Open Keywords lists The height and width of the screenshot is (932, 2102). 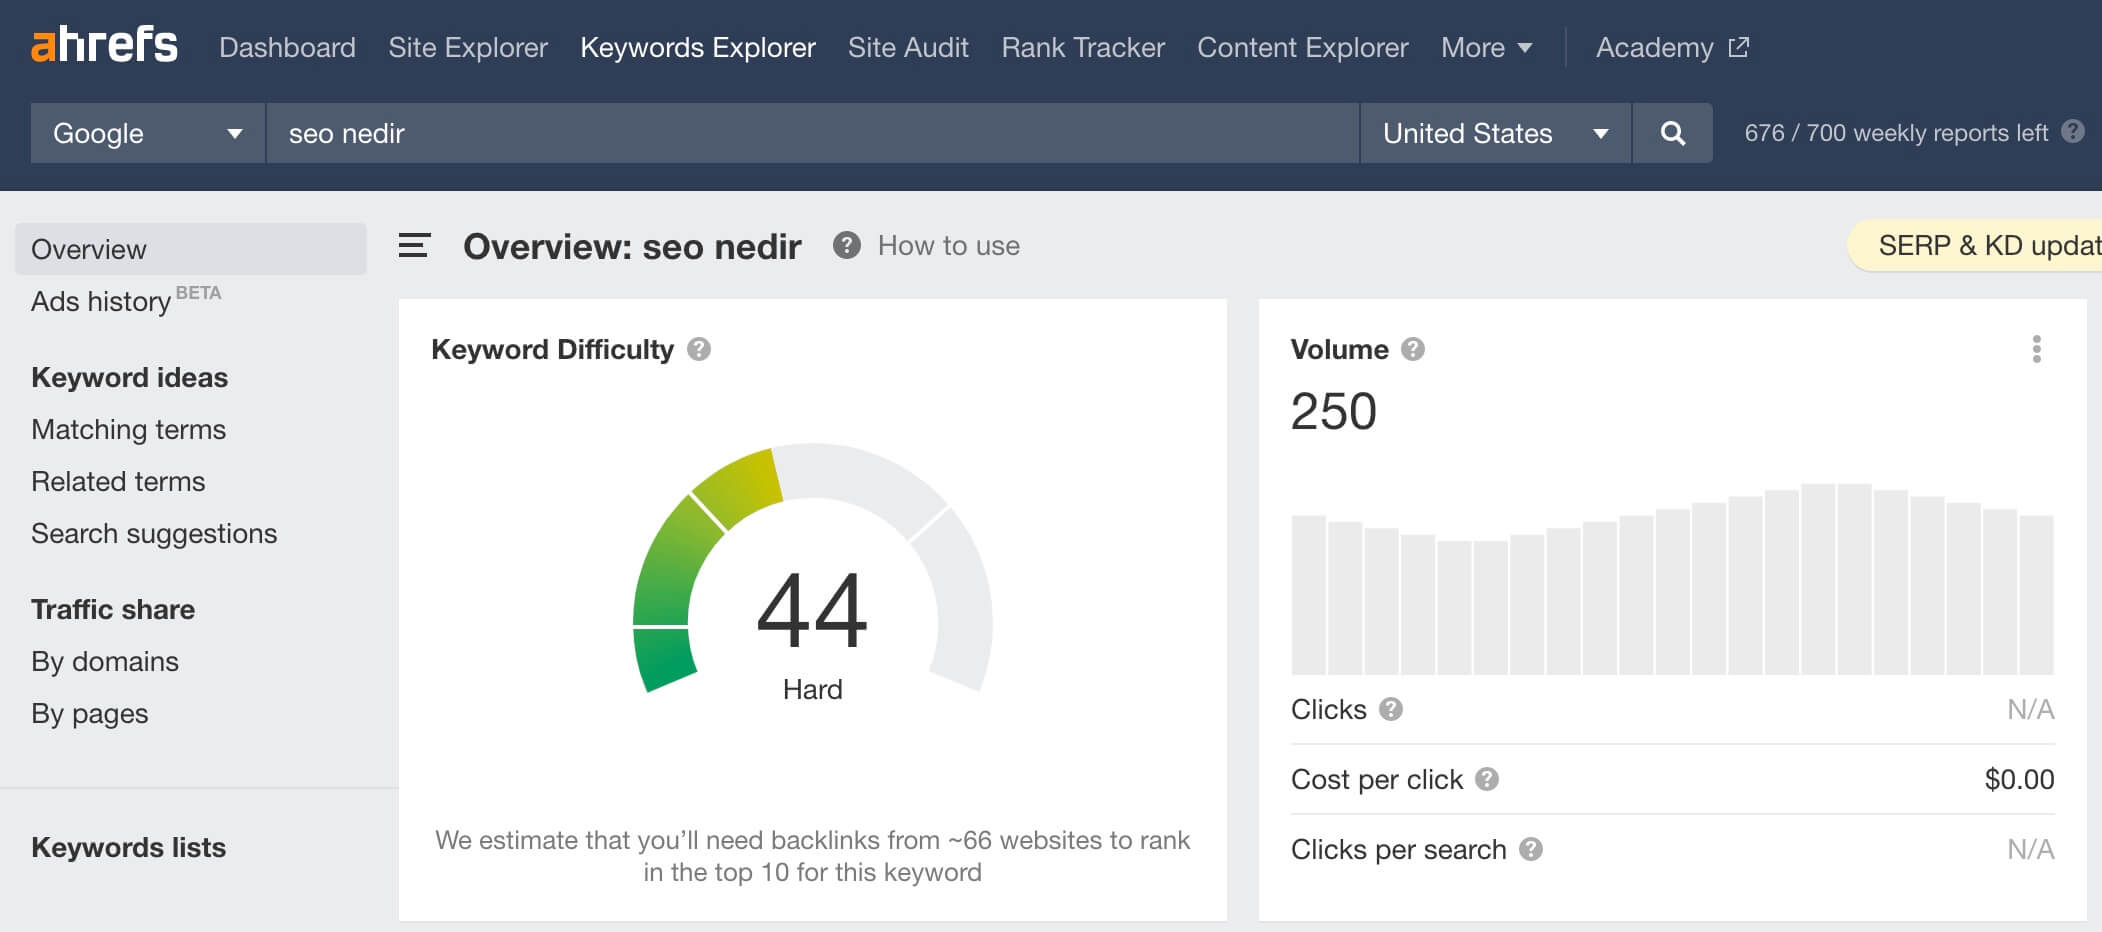(128, 847)
